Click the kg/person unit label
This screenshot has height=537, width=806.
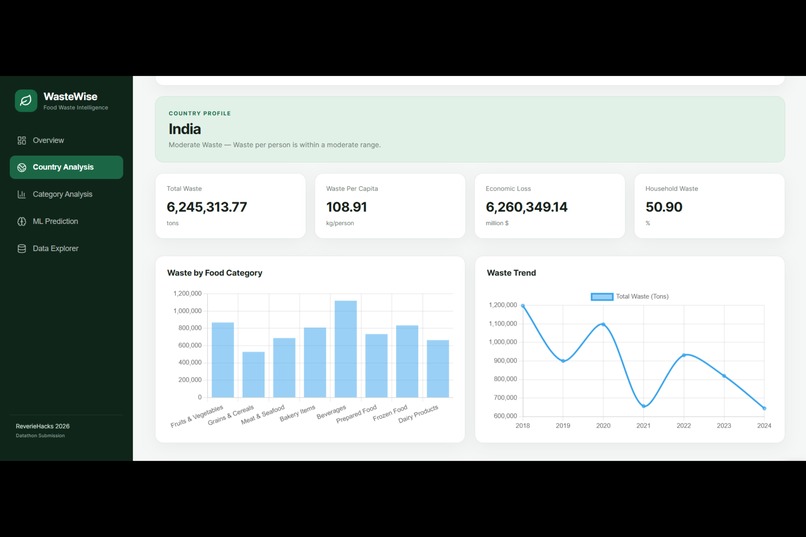pos(340,223)
